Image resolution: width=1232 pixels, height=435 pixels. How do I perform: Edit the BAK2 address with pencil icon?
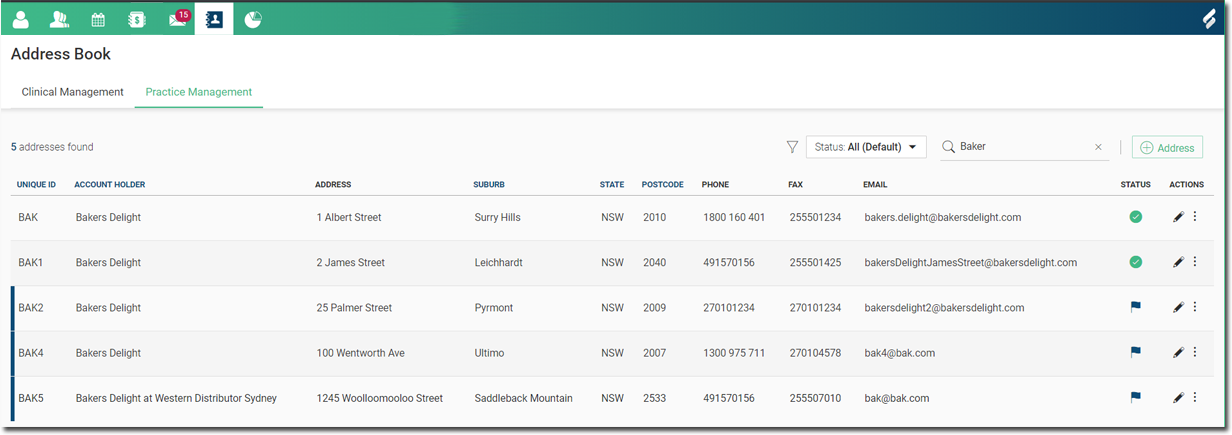pos(1178,307)
